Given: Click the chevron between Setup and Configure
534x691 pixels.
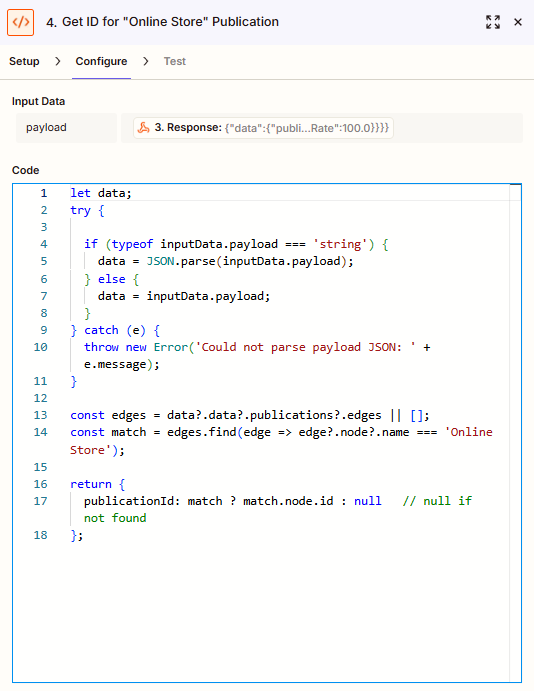Looking at the screenshot, I should point(58,61).
